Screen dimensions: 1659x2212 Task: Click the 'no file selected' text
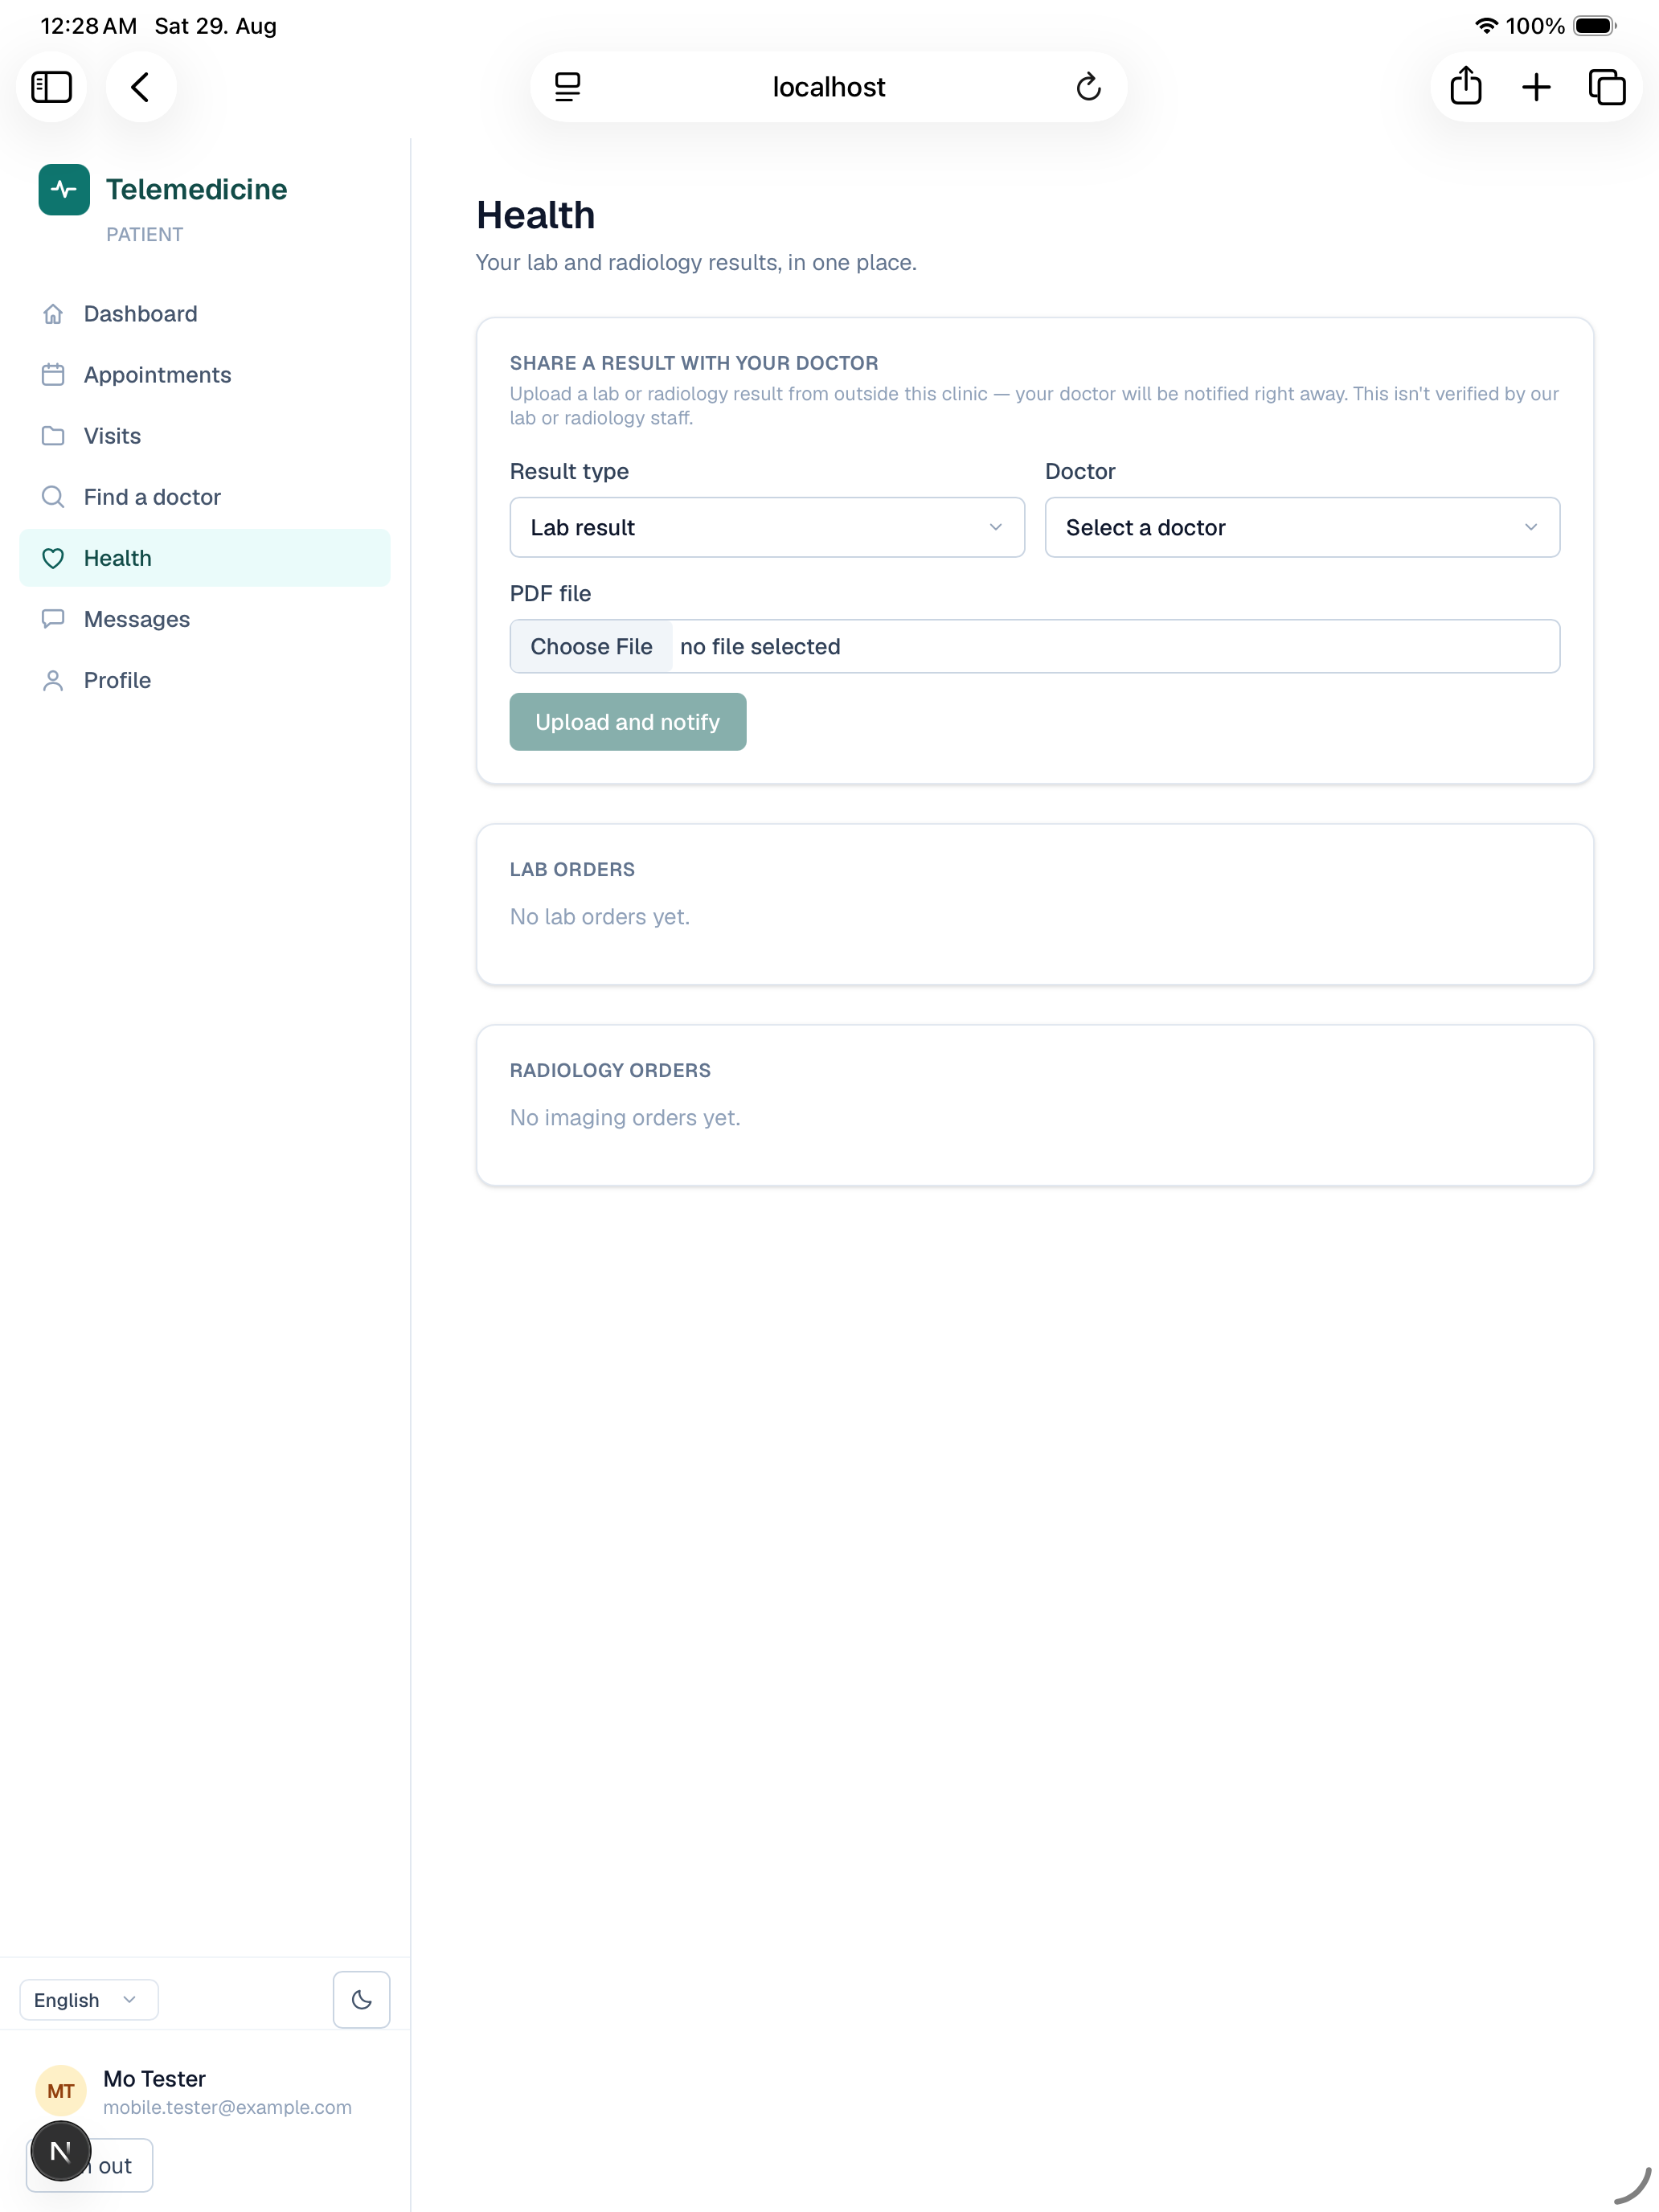coord(760,647)
